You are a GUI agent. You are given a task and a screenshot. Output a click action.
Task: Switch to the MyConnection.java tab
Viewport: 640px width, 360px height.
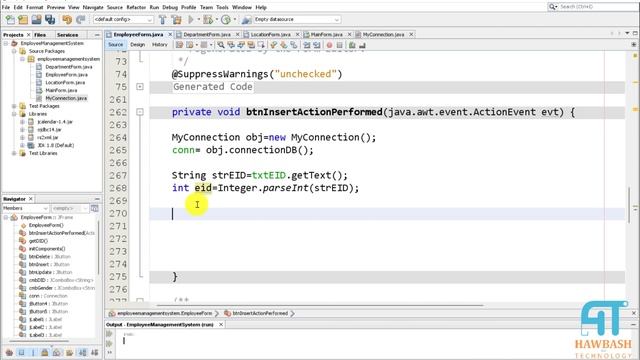(383, 34)
